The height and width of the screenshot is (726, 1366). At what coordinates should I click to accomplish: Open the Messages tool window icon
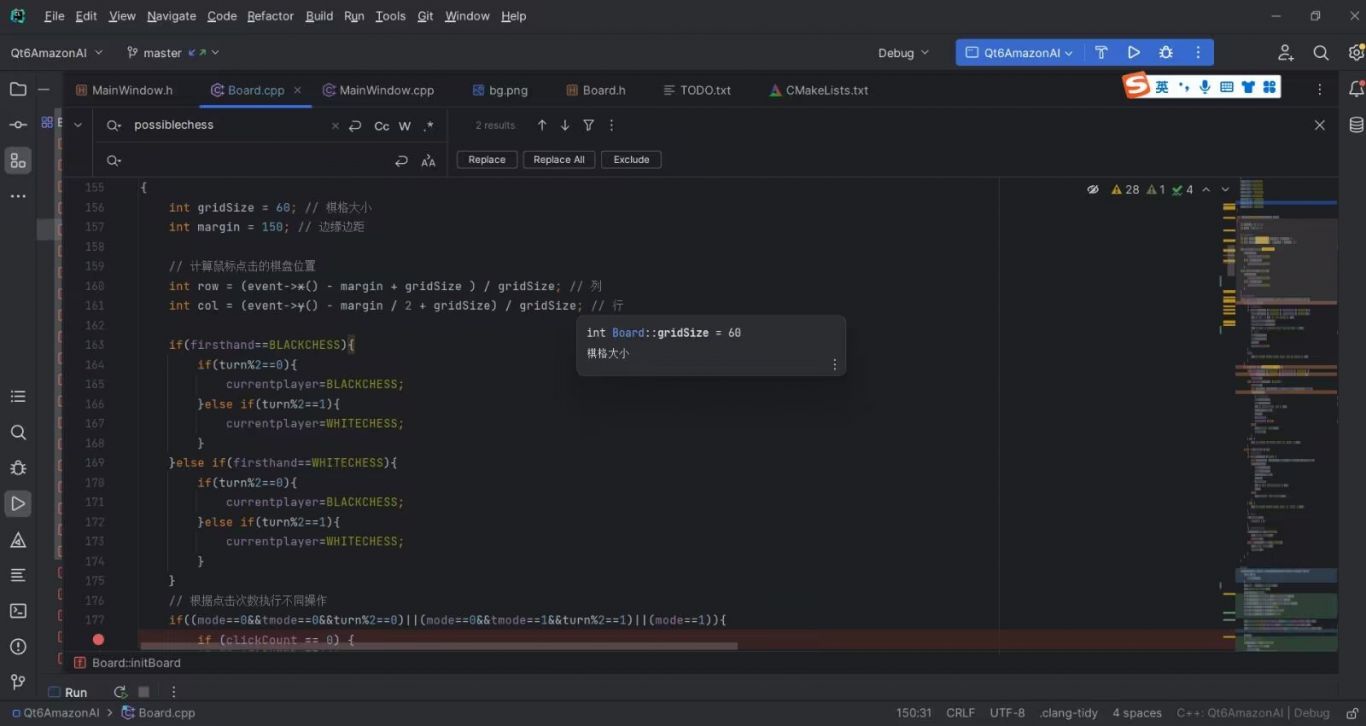pos(18,575)
